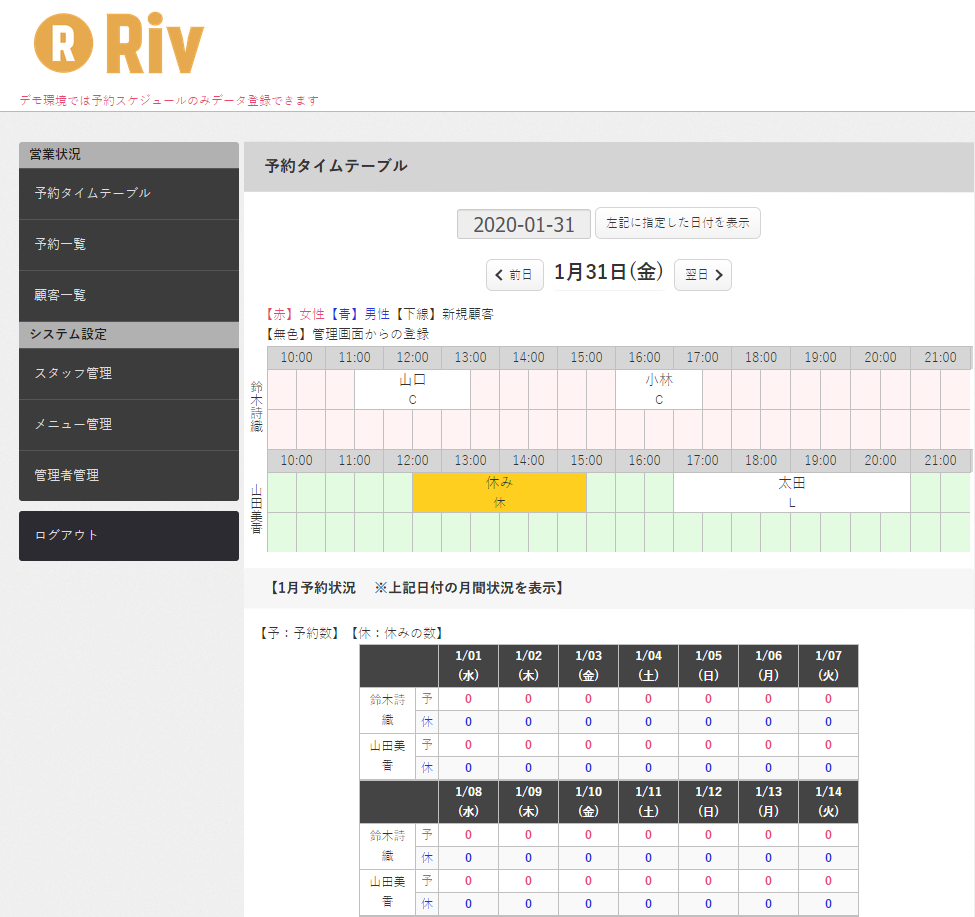975x917 pixels.
Task: Open メニュー管理 menu item
Action: click(129, 424)
